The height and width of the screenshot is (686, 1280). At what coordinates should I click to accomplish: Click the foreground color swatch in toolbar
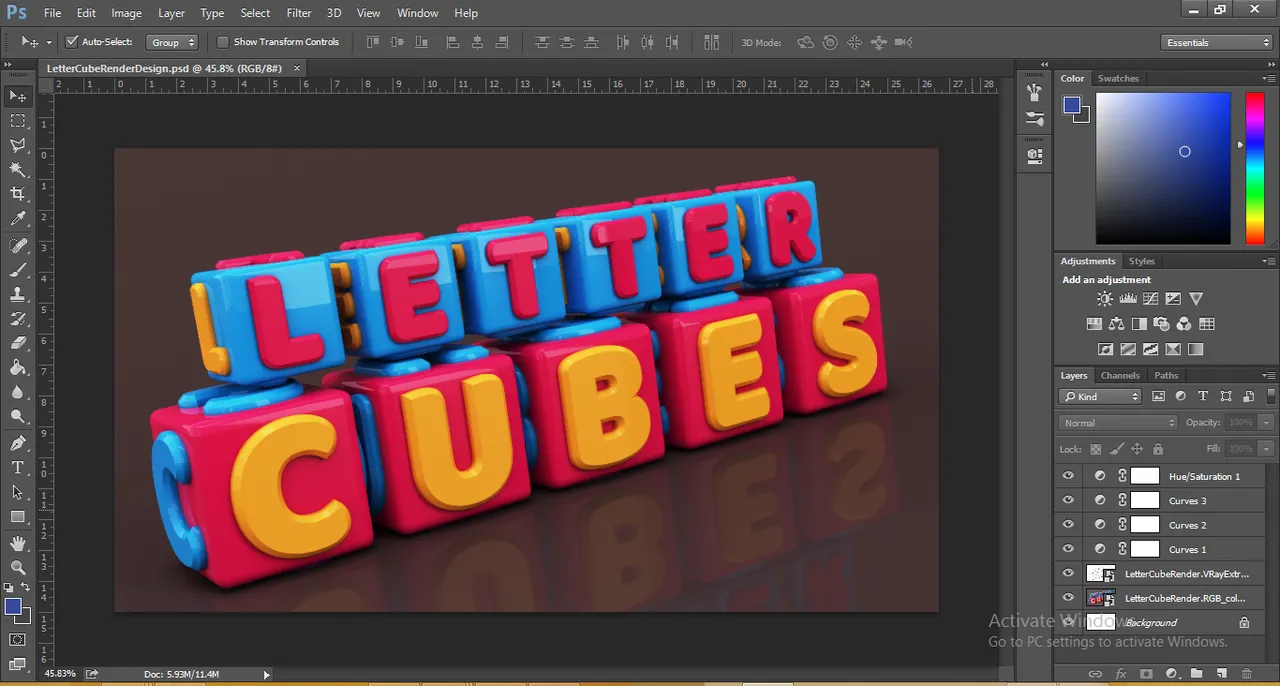[x=13, y=606]
